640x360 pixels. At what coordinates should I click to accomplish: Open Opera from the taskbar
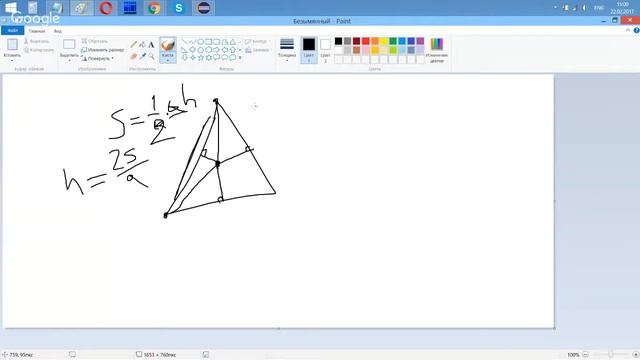[106, 8]
